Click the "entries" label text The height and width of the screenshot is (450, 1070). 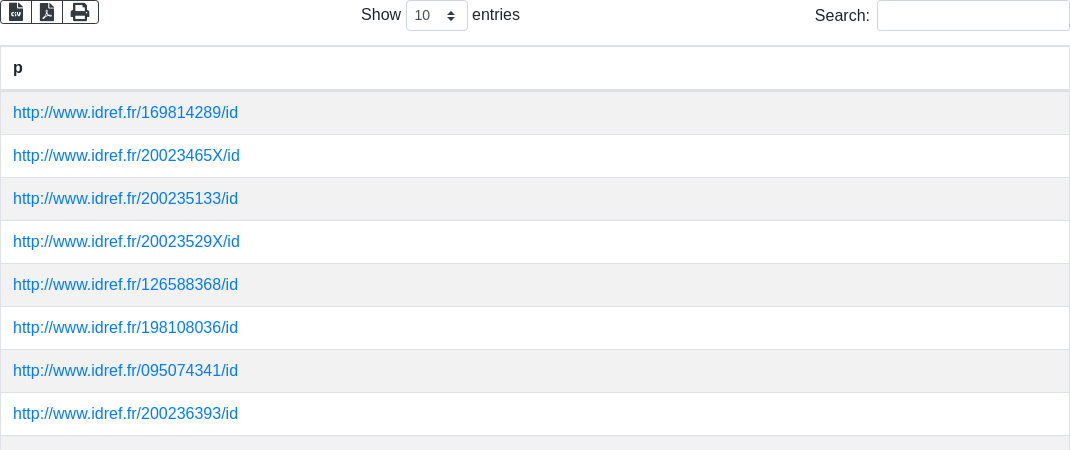click(x=496, y=15)
